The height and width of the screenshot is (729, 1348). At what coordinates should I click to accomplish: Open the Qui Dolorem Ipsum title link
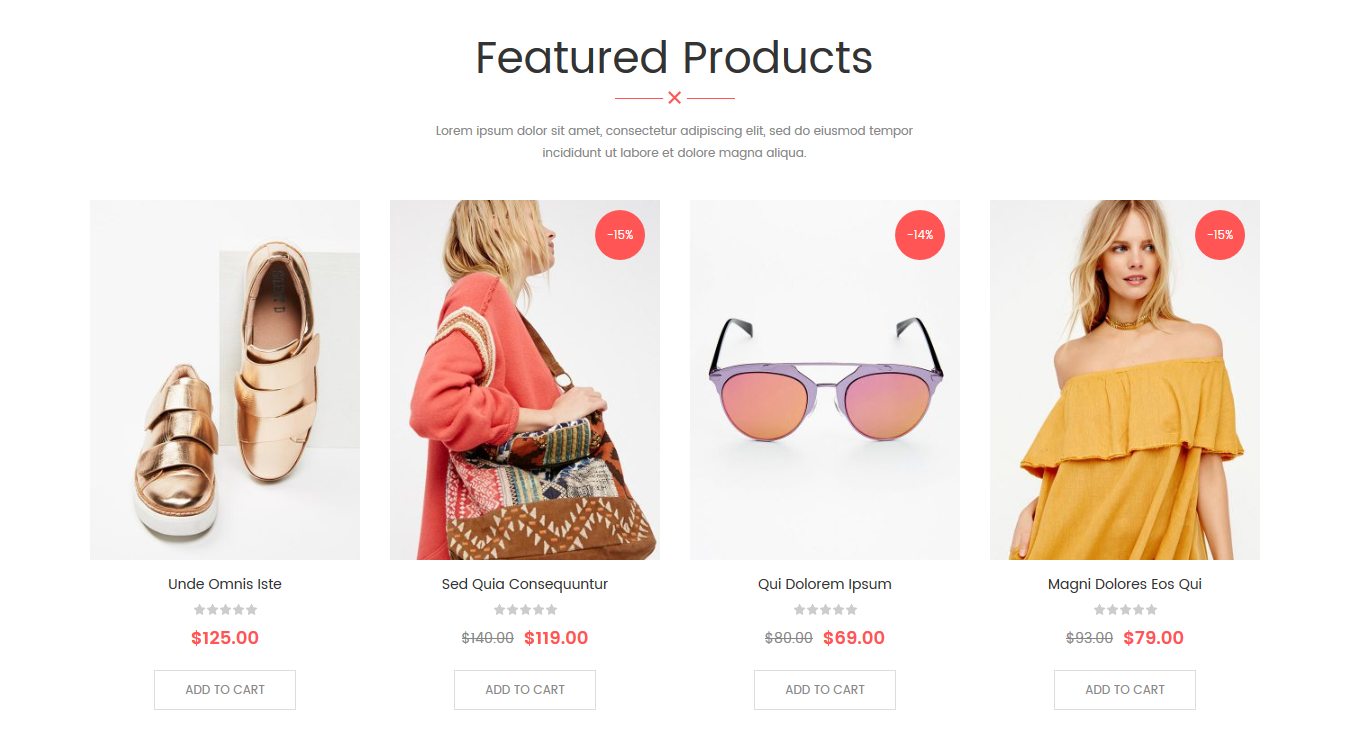pyautogui.click(x=825, y=584)
